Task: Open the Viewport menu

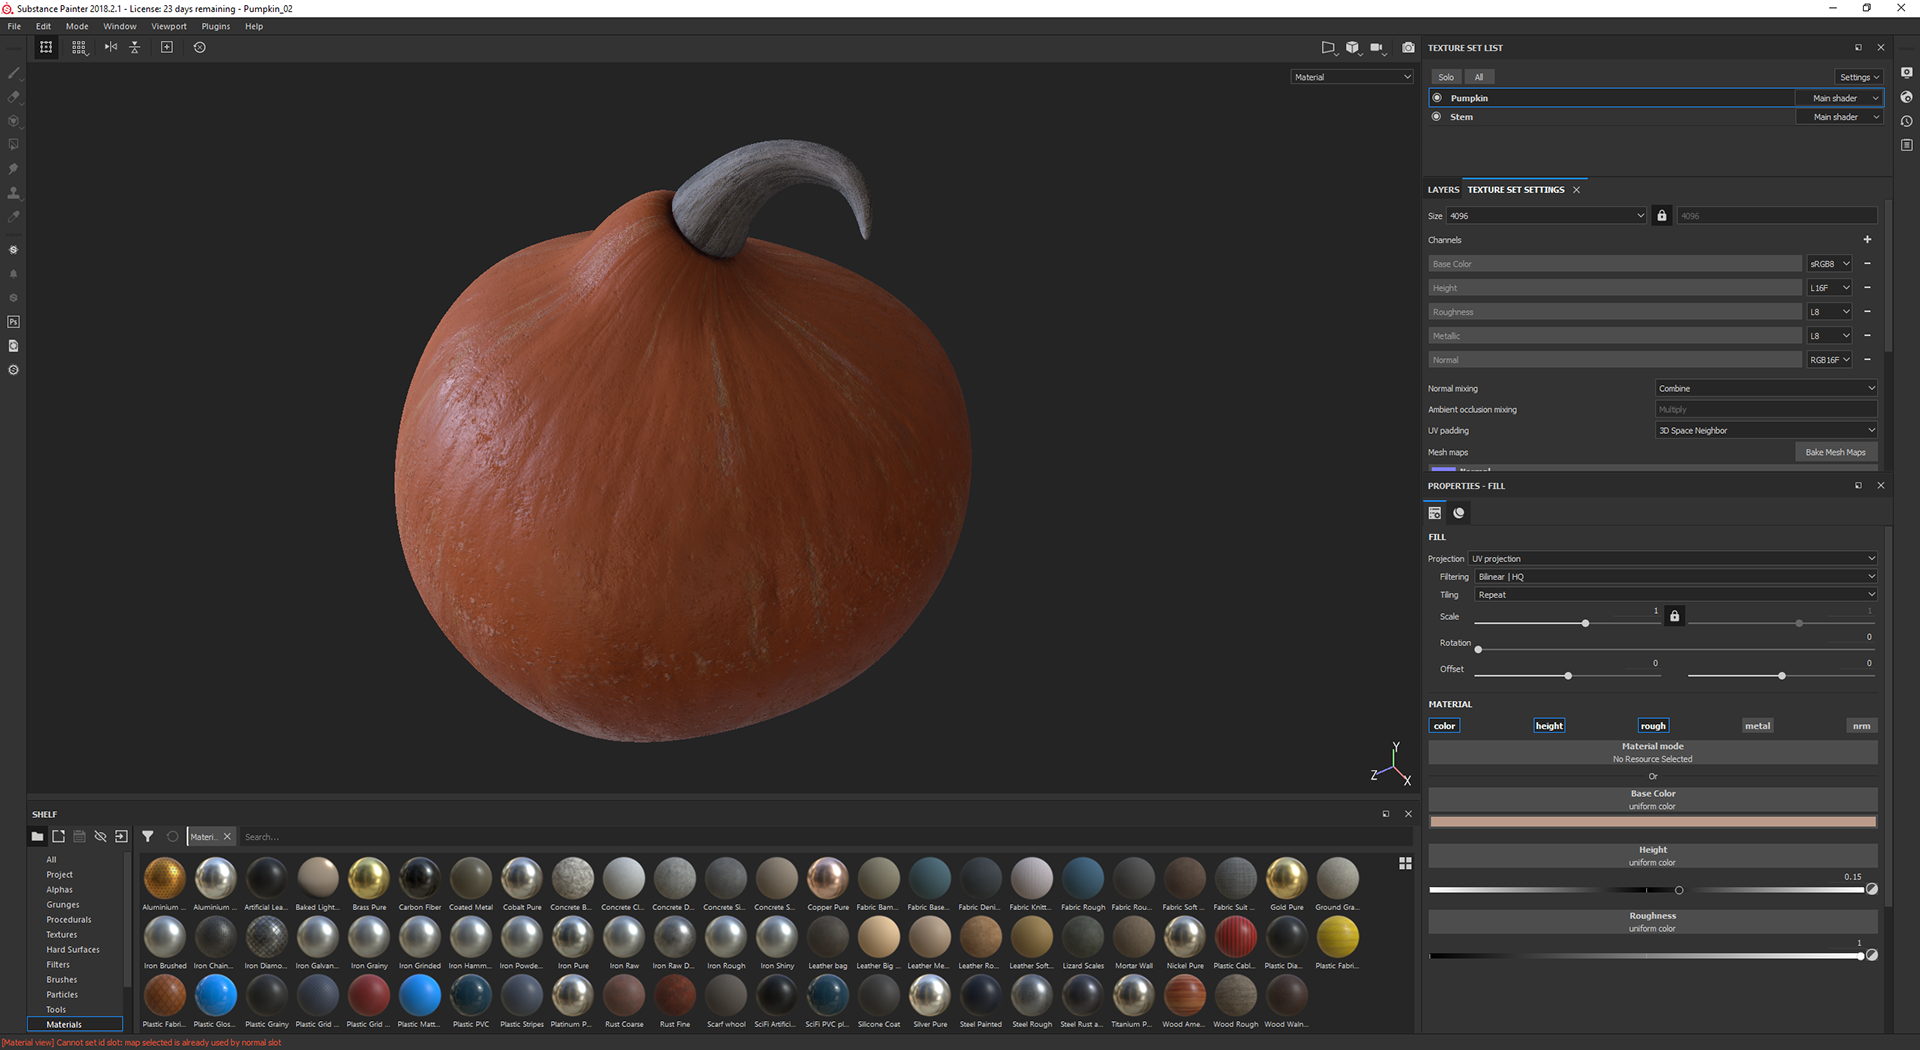Action: (169, 26)
